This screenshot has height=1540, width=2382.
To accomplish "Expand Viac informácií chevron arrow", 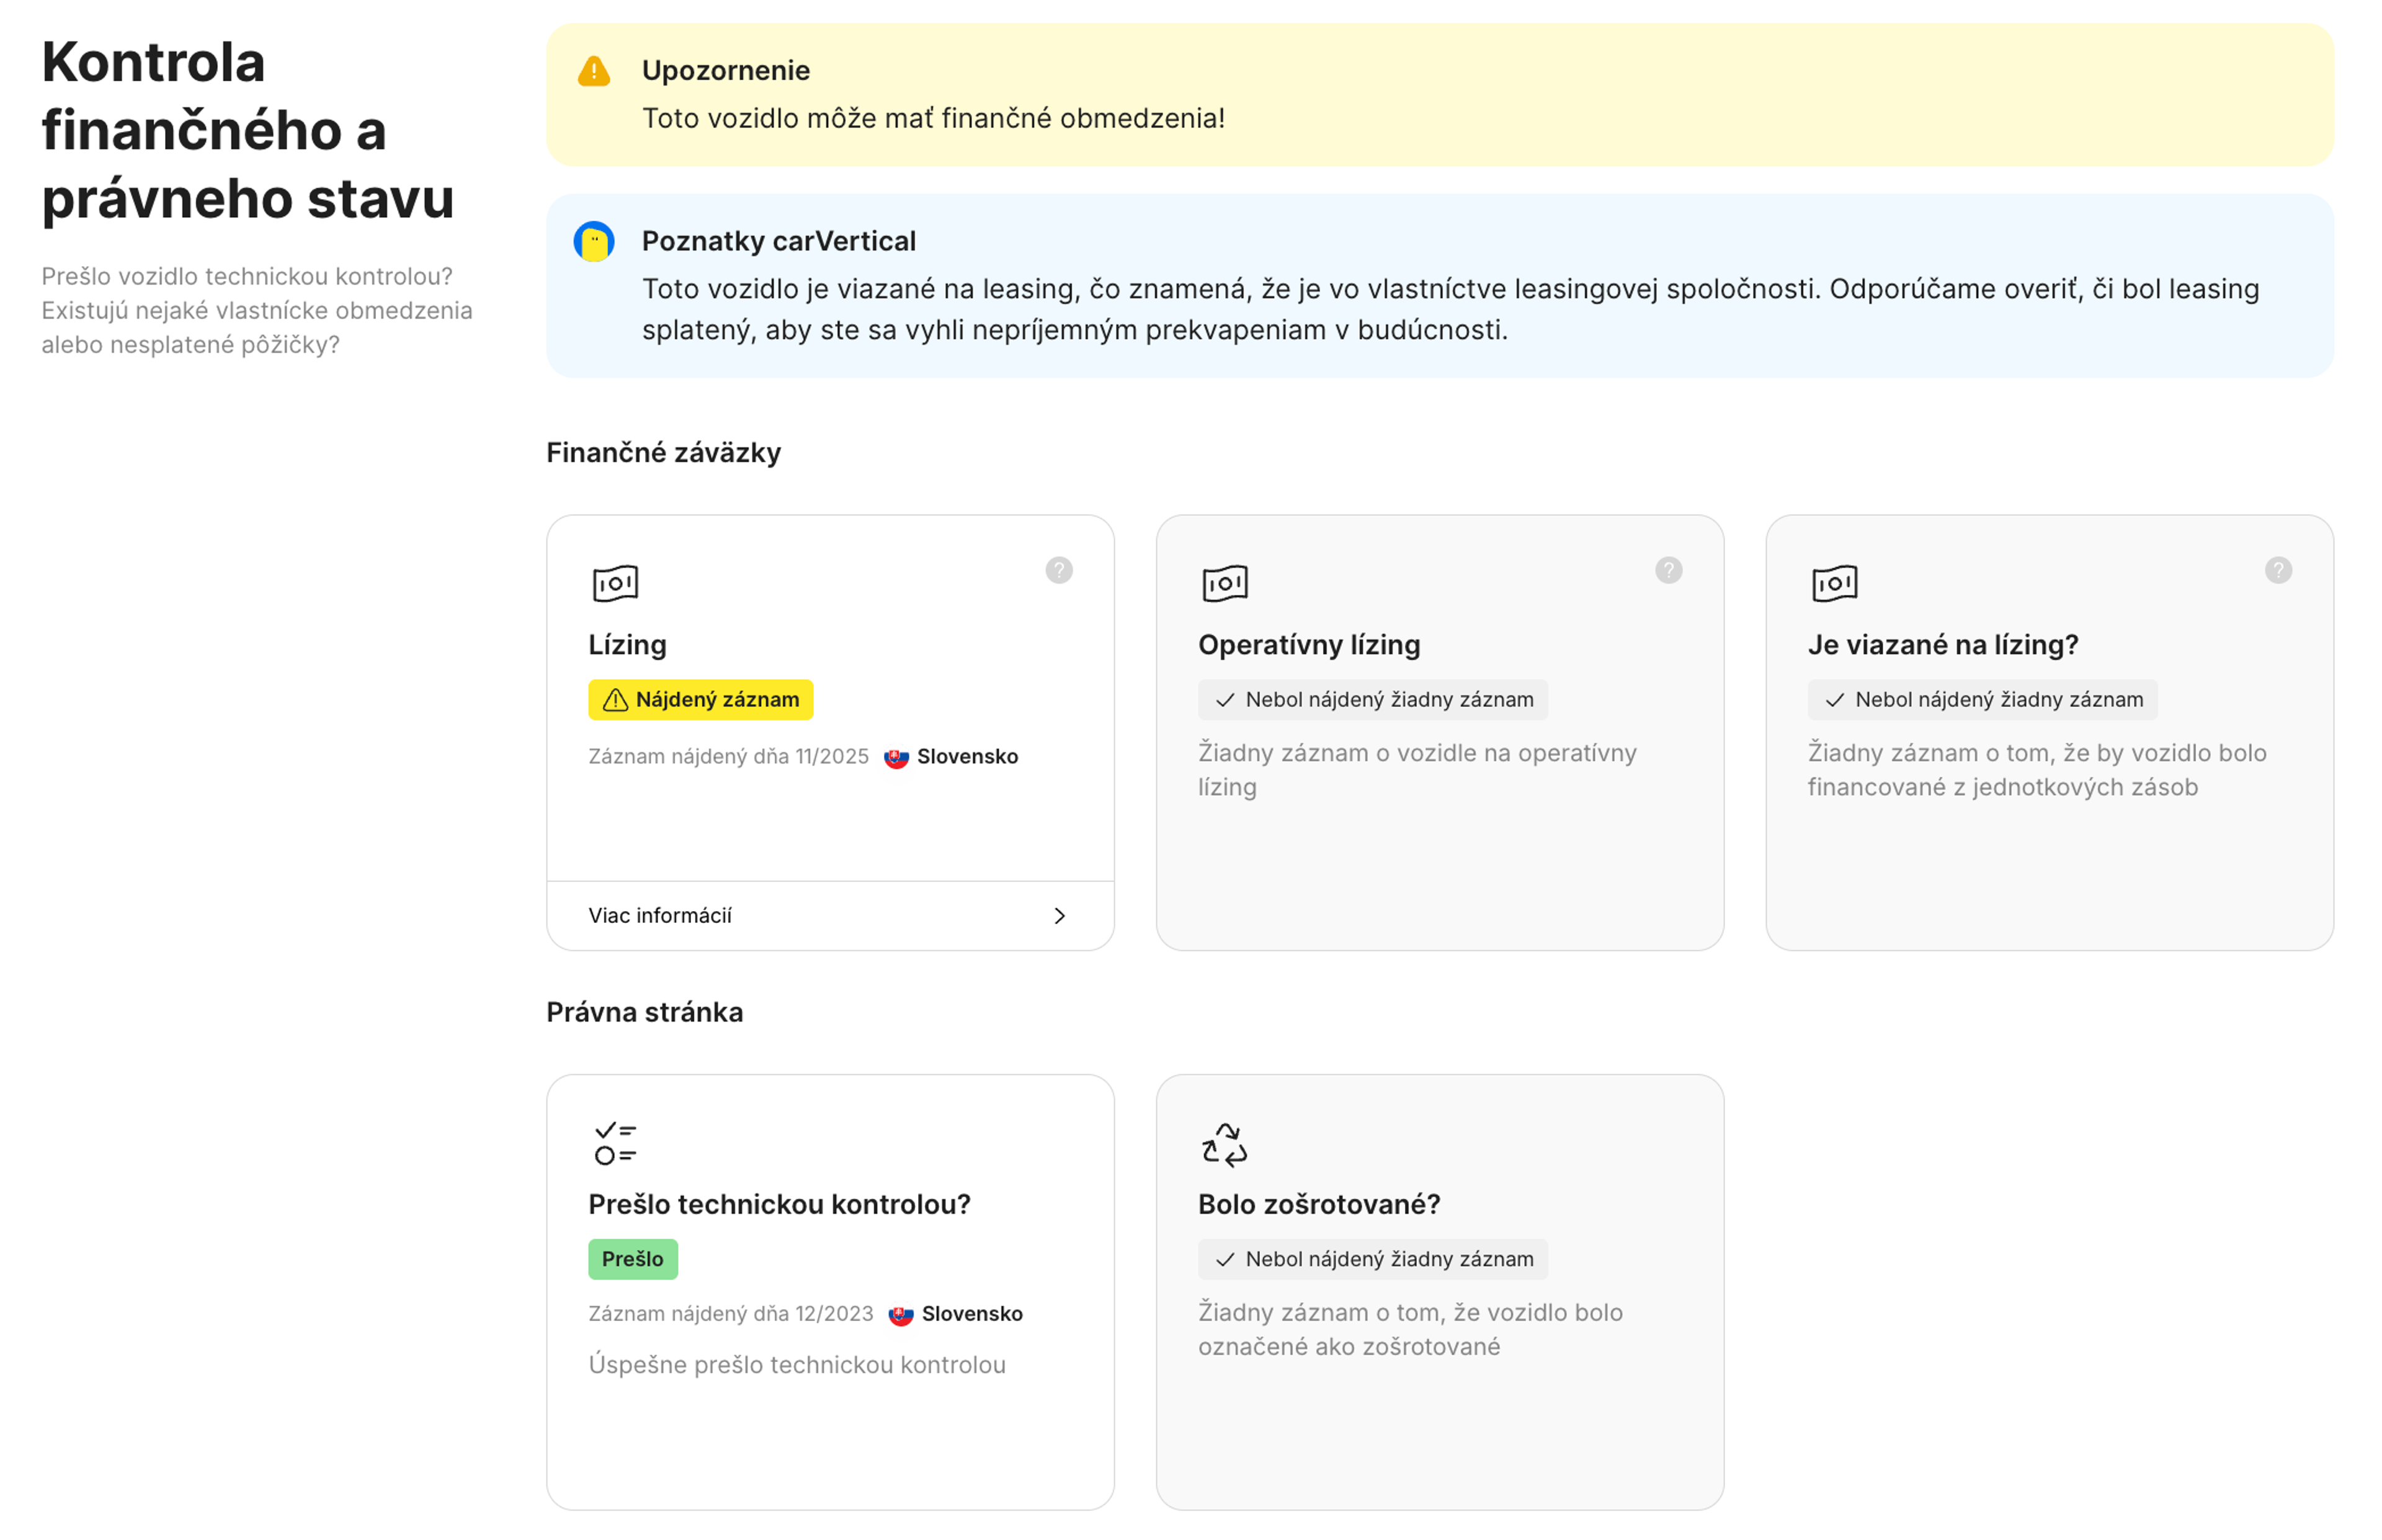I will pos(1059,916).
